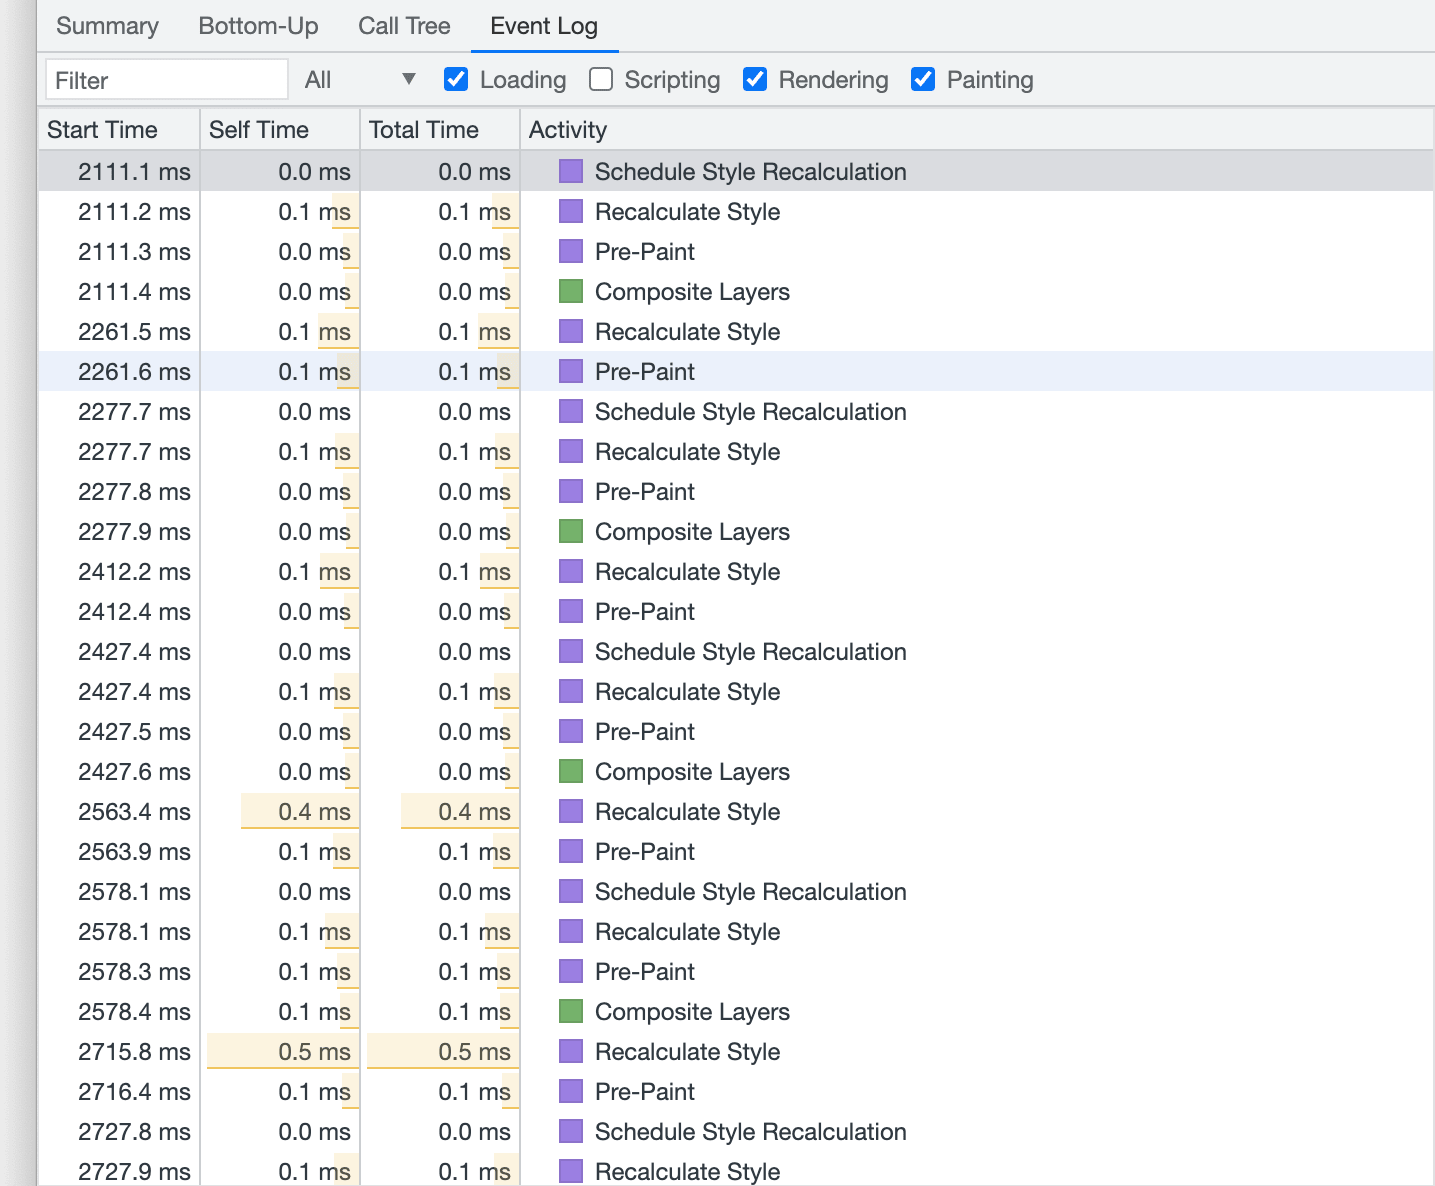Open the Call Tree tab
This screenshot has height=1186, width=1435.
click(404, 26)
